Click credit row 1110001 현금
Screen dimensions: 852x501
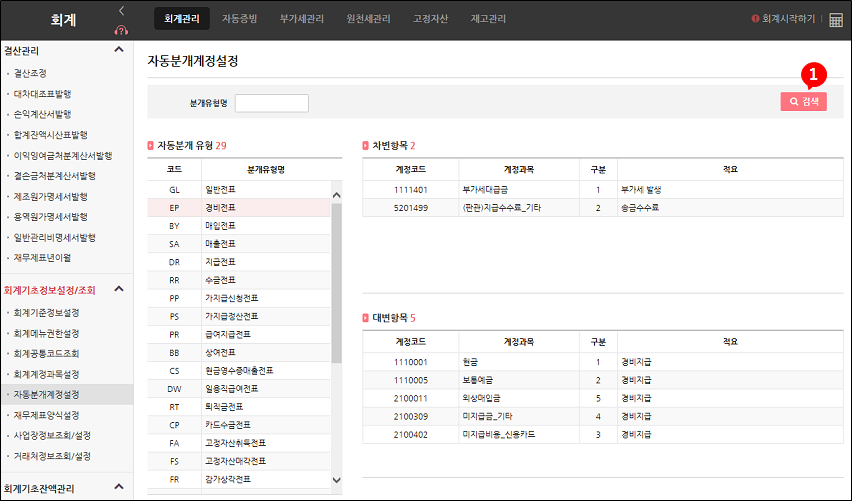point(603,362)
